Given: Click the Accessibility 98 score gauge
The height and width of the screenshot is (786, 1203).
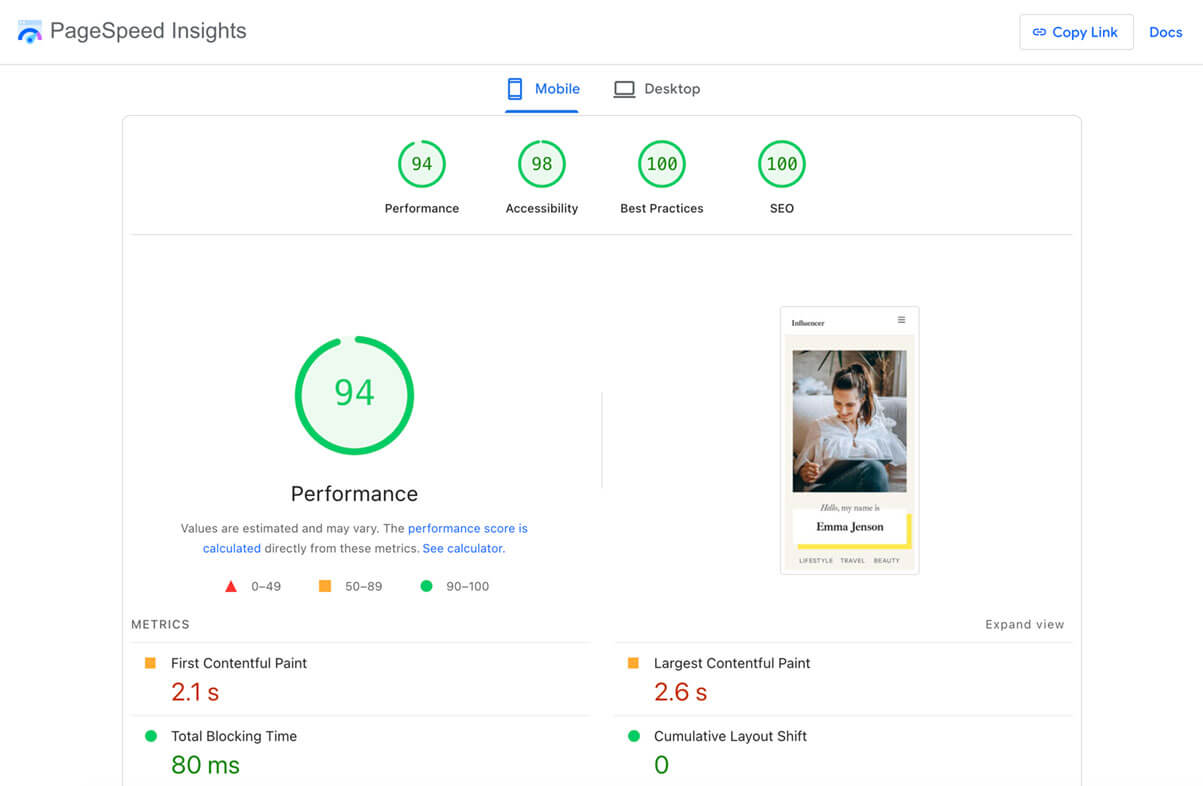Looking at the screenshot, I should pyautogui.click(x=542, y=164).
